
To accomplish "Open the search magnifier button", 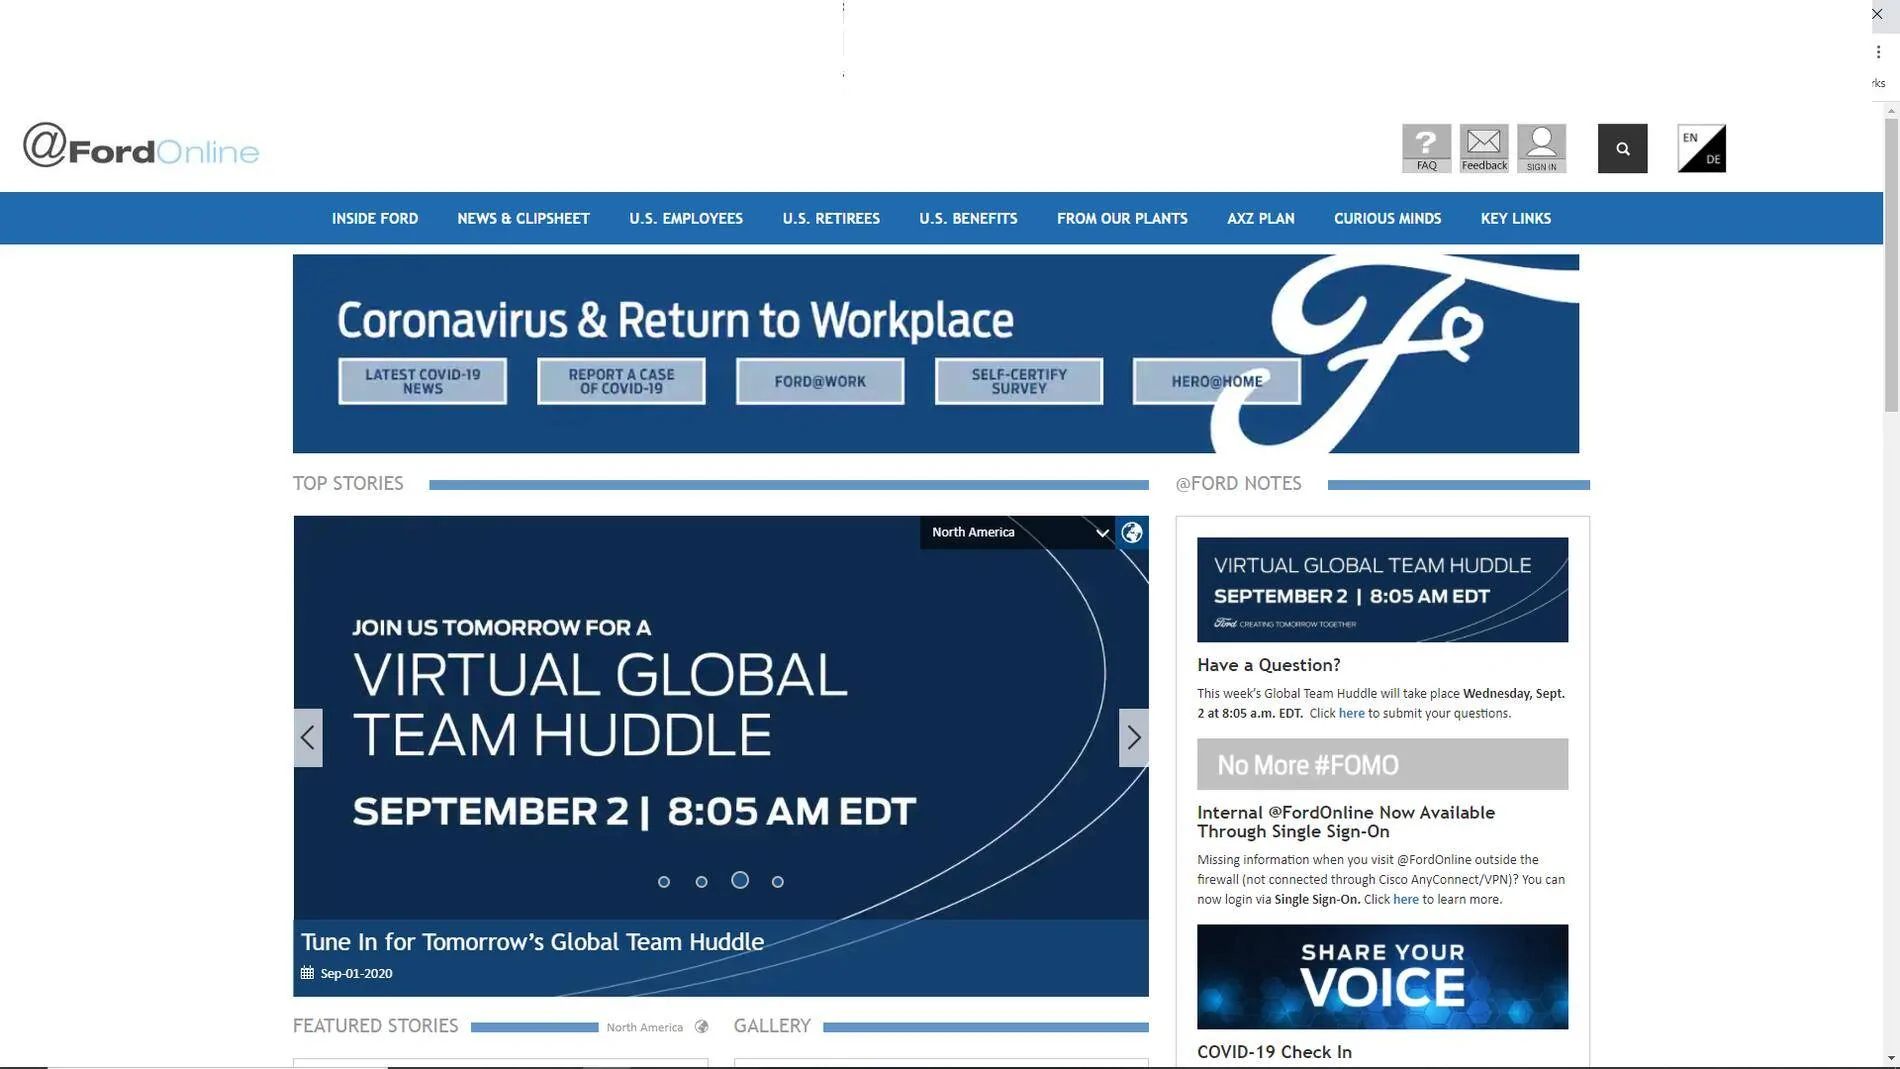I will [1622, 148].
